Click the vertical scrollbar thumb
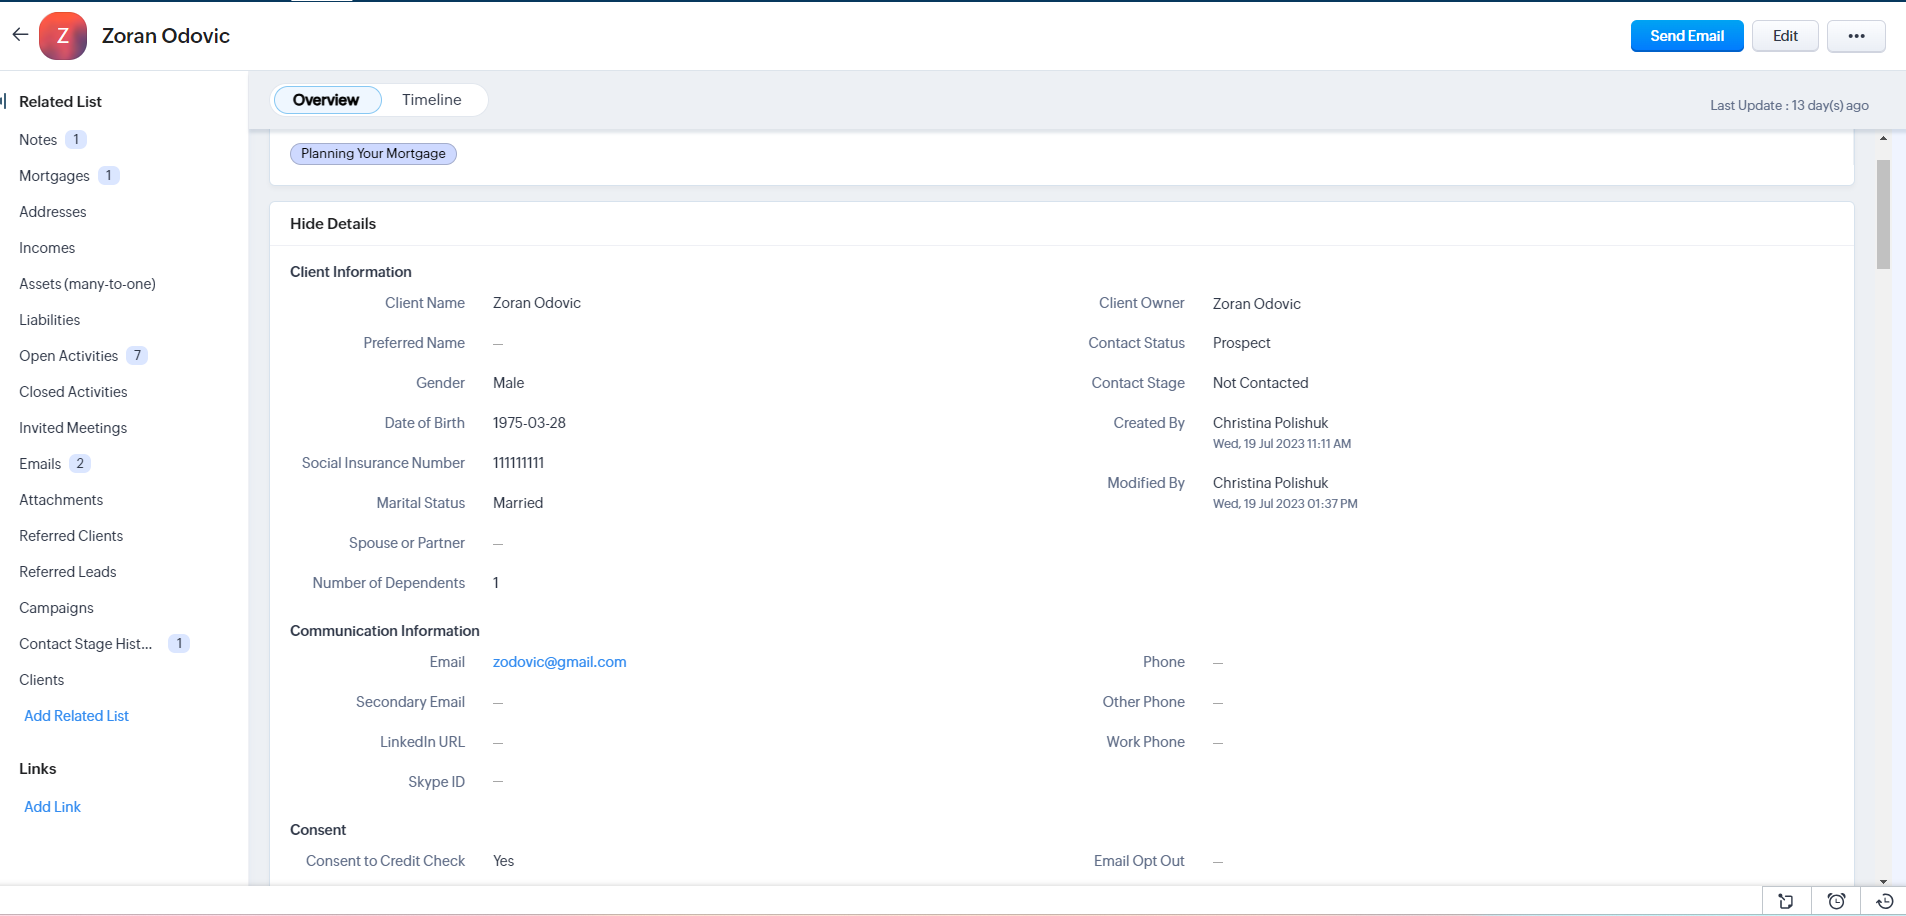The image size is (1906, 916). 1883,214
